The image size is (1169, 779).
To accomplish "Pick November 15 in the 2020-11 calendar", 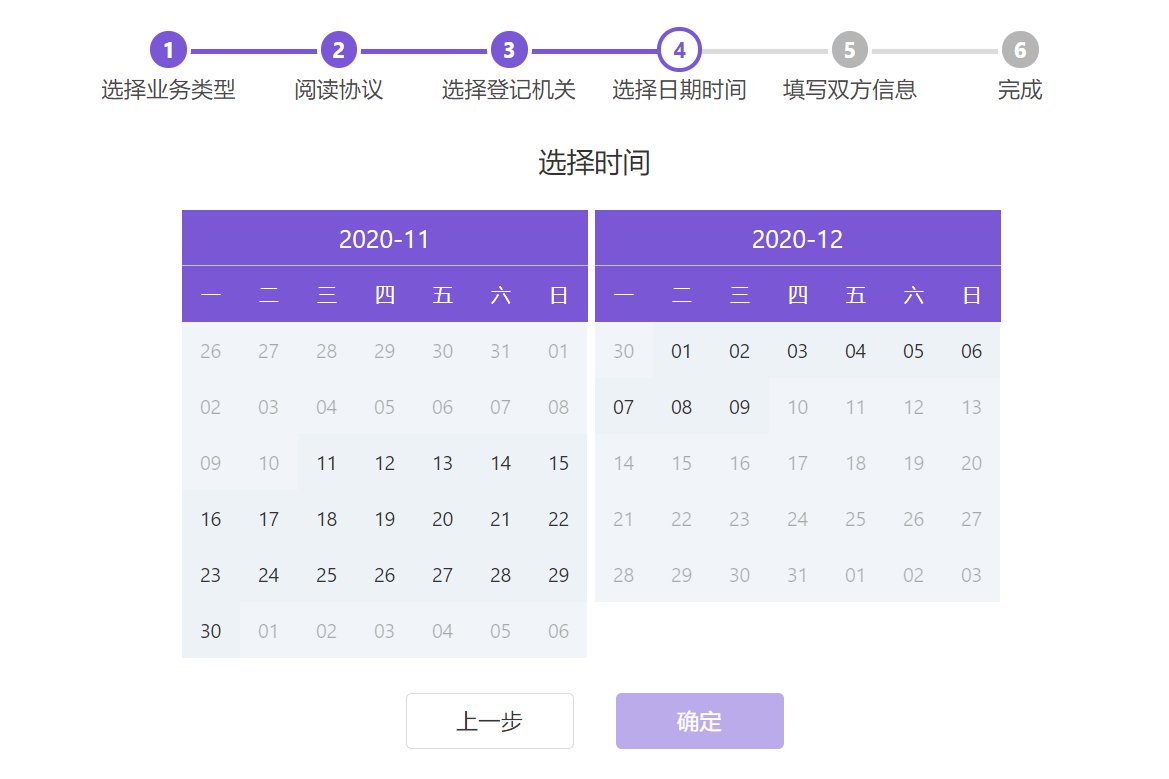I will [x=558, y=463].
